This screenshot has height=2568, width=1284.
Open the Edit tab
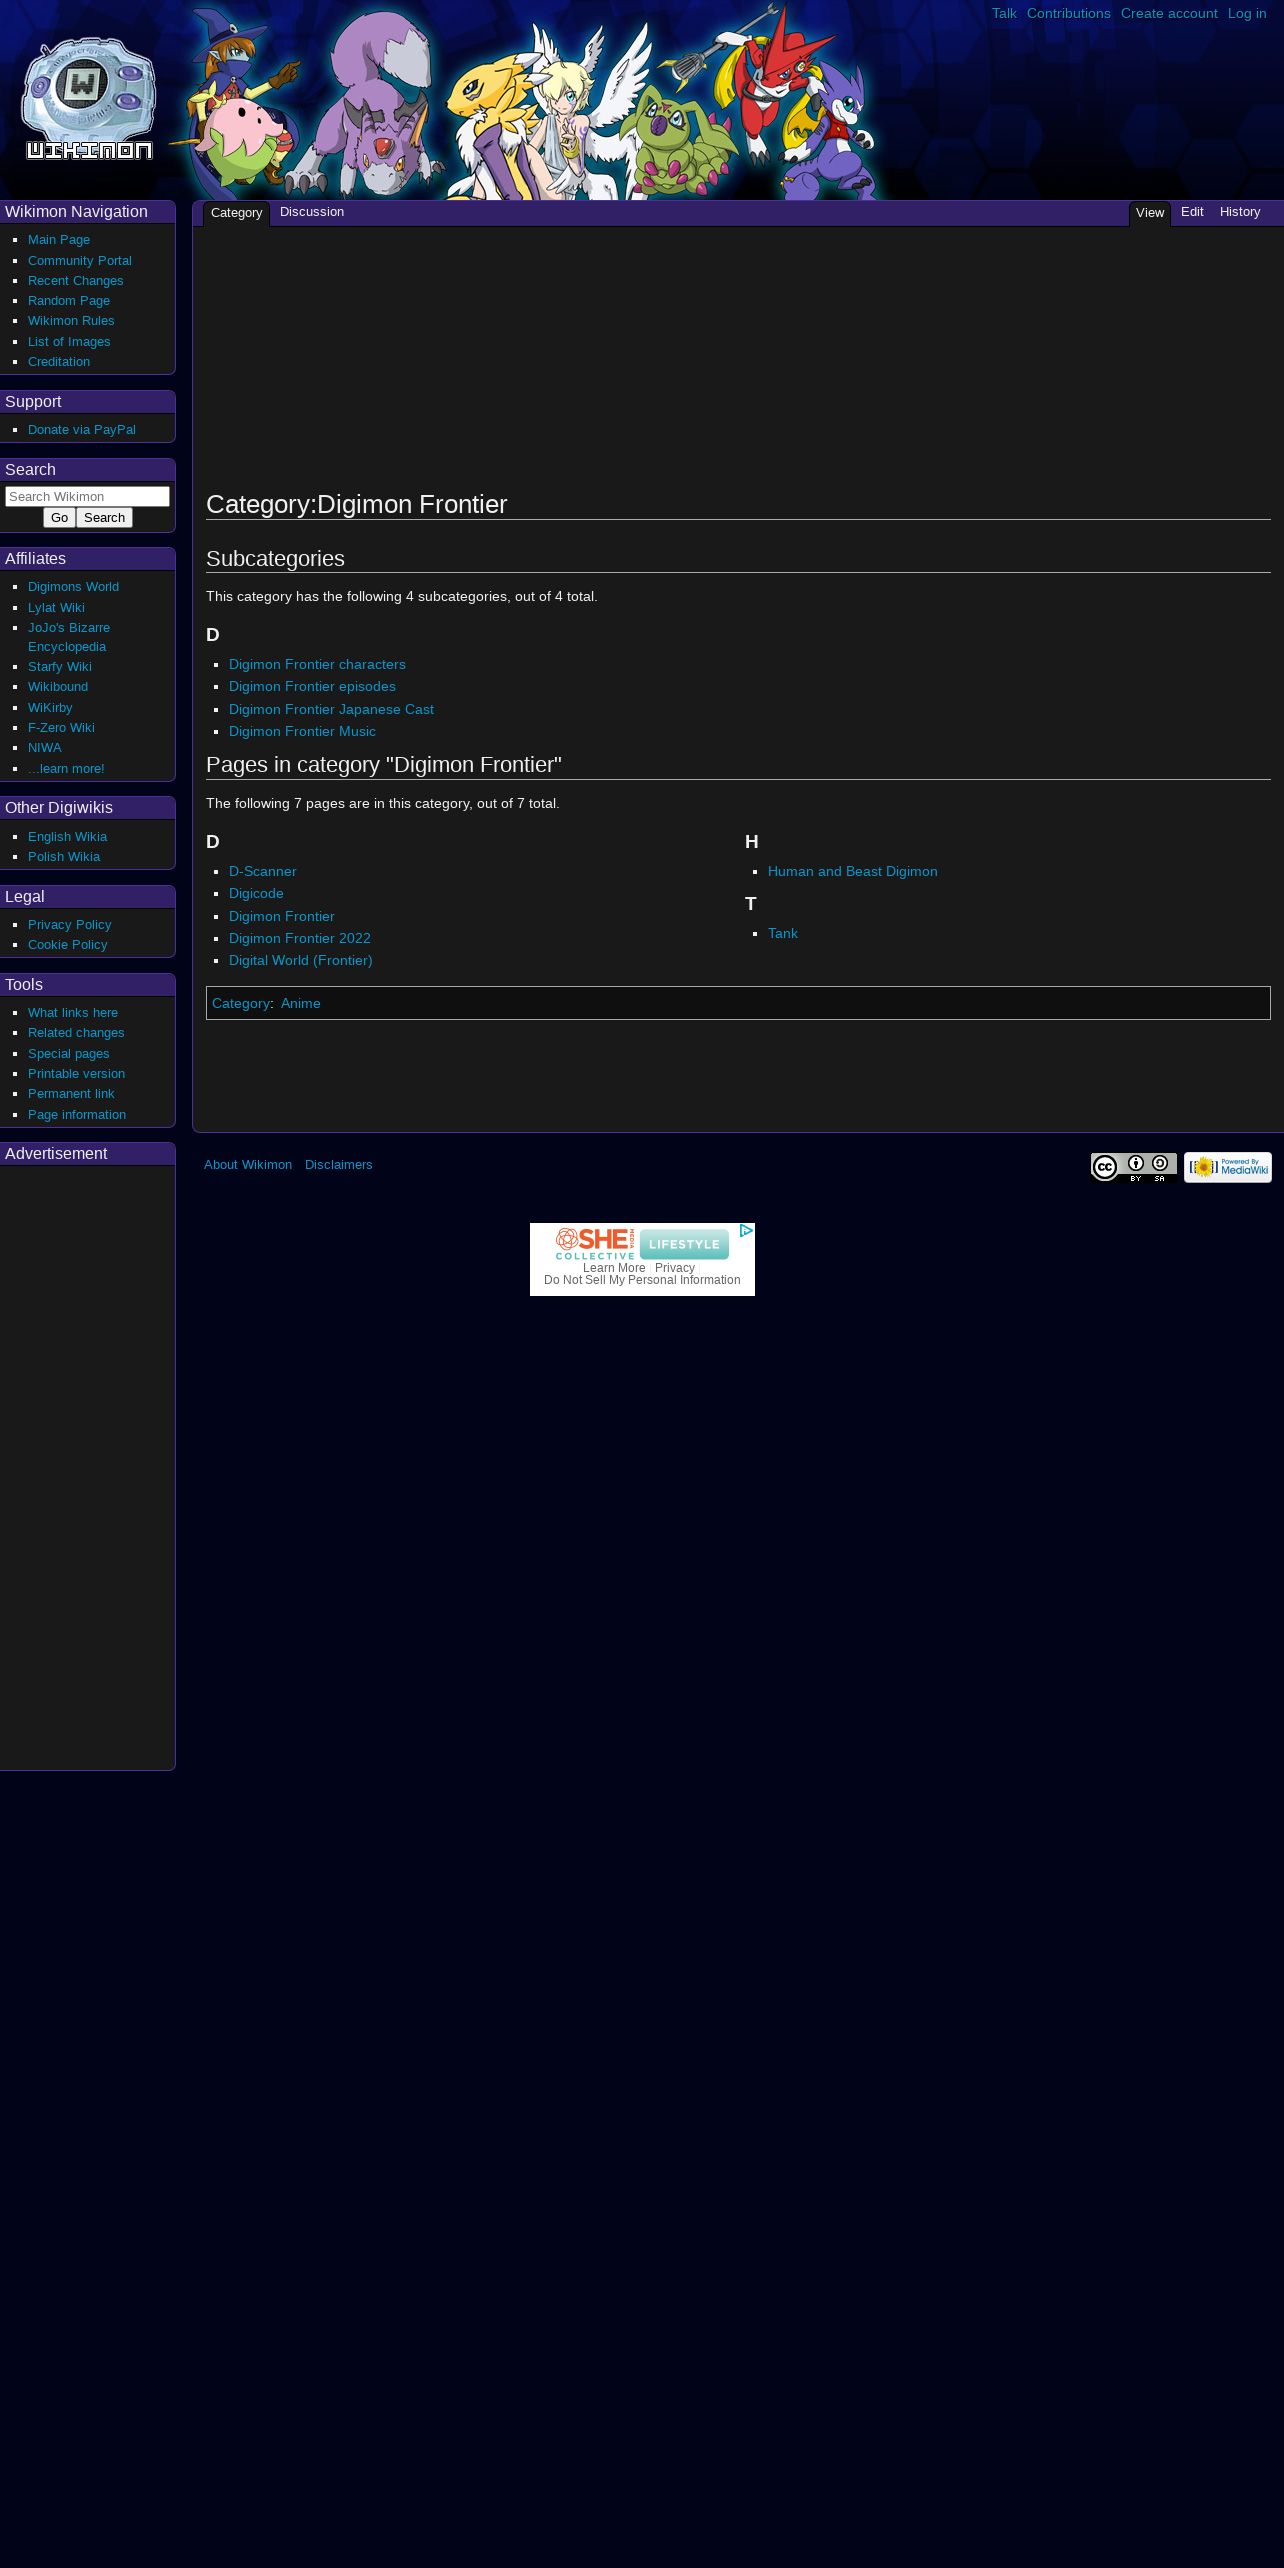[x=1192, y=212]
